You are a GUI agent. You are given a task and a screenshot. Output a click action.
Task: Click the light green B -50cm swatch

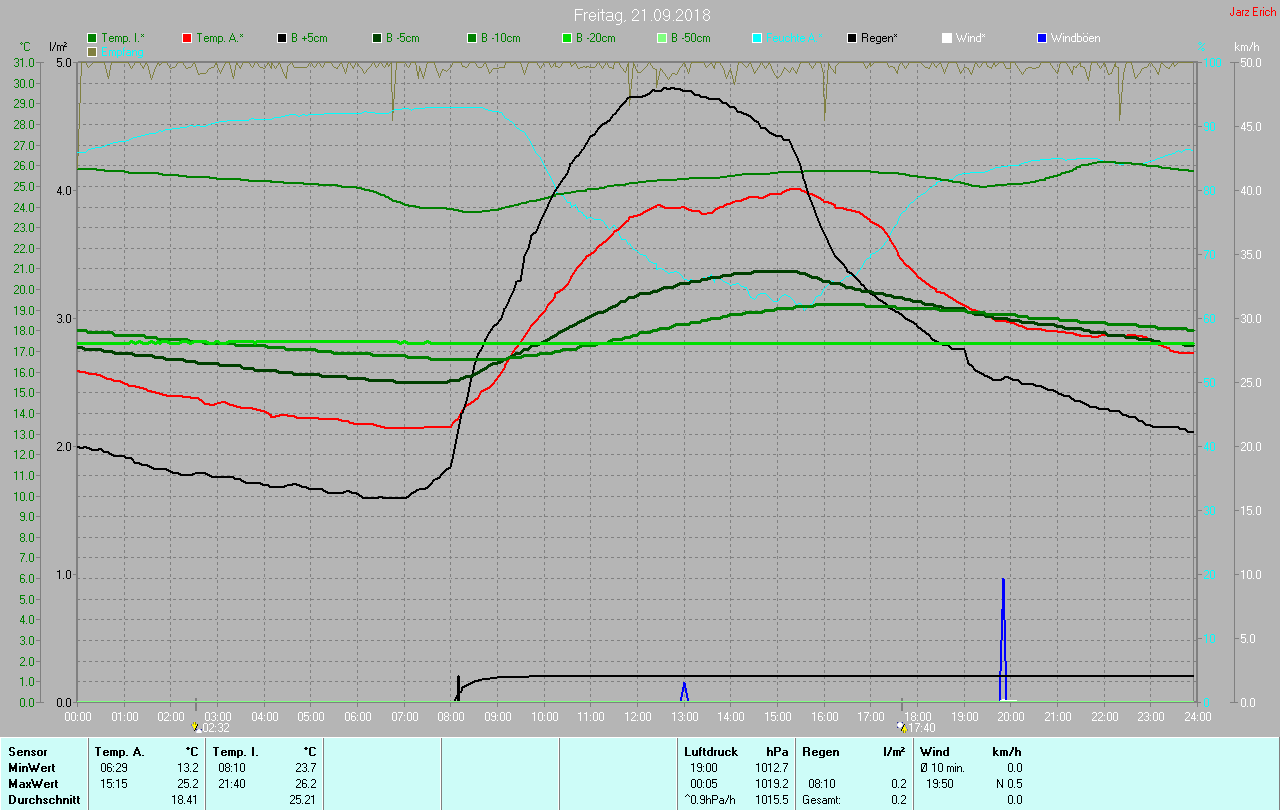point(662,38)
